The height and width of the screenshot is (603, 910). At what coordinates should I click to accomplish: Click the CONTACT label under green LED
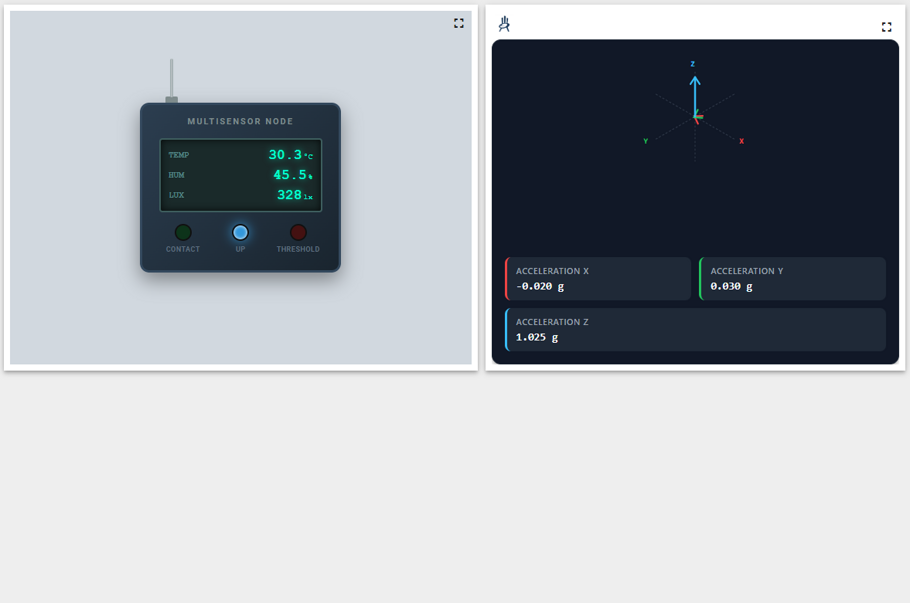coord(183,249)
